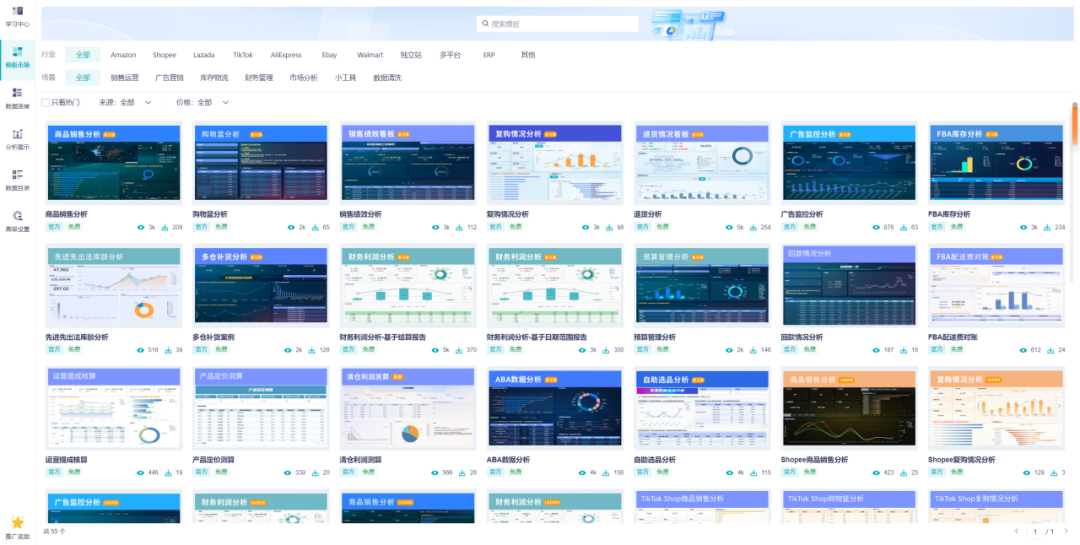Filter scenario by 市场分析
The width and height of the screenshot is (1080, 545).
click(304, 78)
